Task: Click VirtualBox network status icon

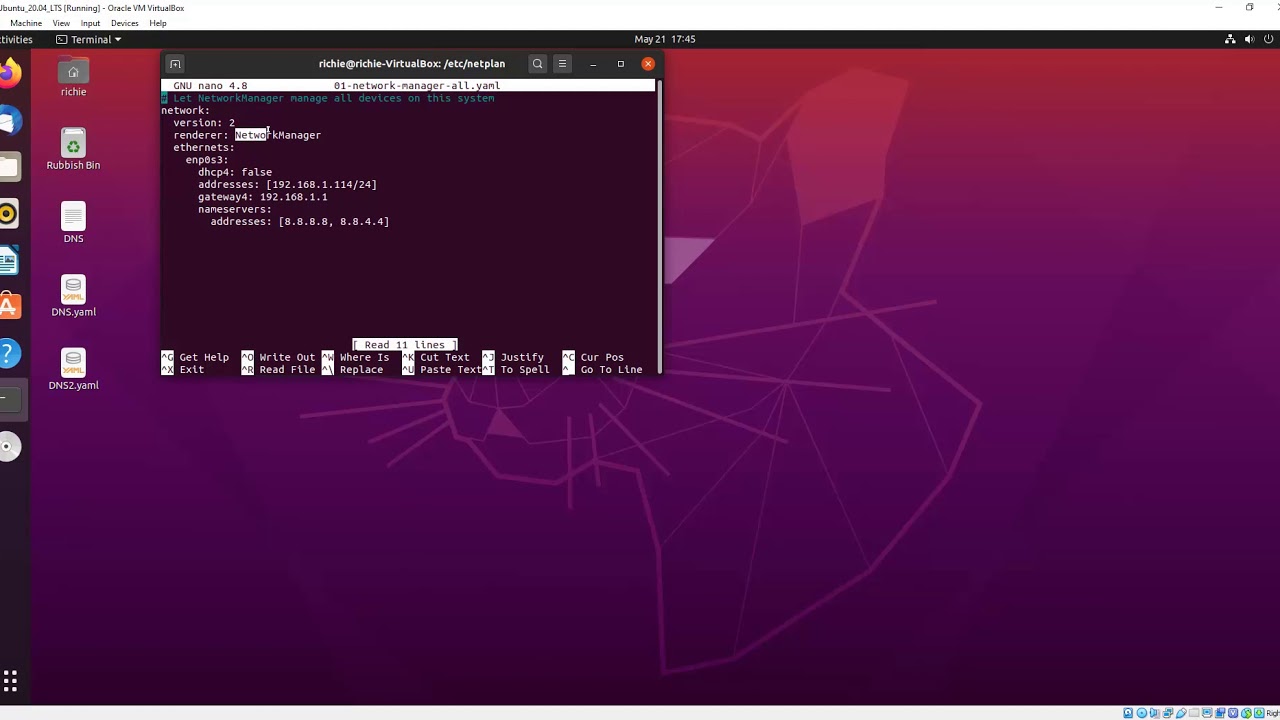Action: [x=1167, y=713]
